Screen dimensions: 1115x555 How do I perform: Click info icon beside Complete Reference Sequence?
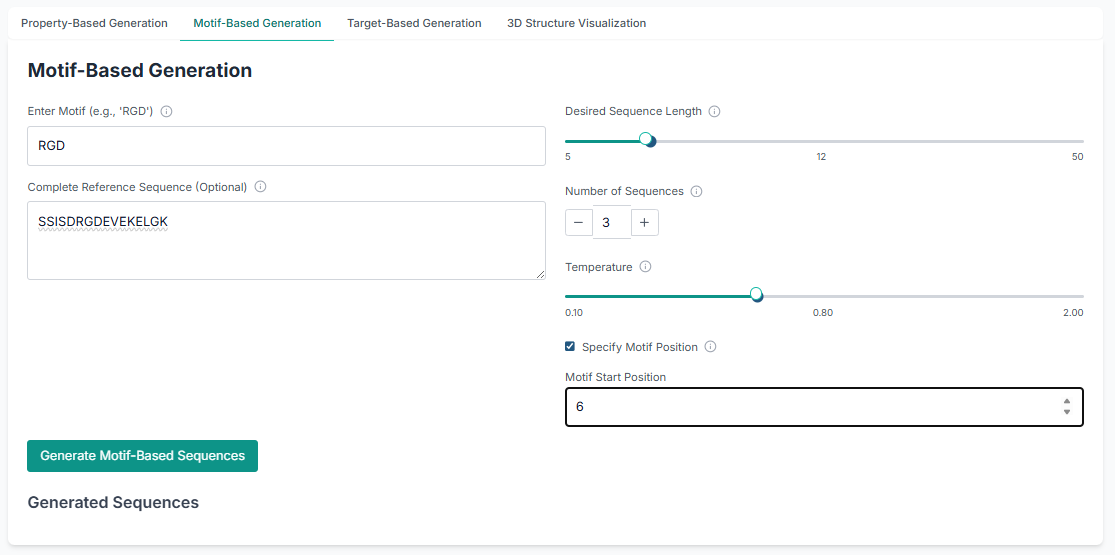pos(260,187)
